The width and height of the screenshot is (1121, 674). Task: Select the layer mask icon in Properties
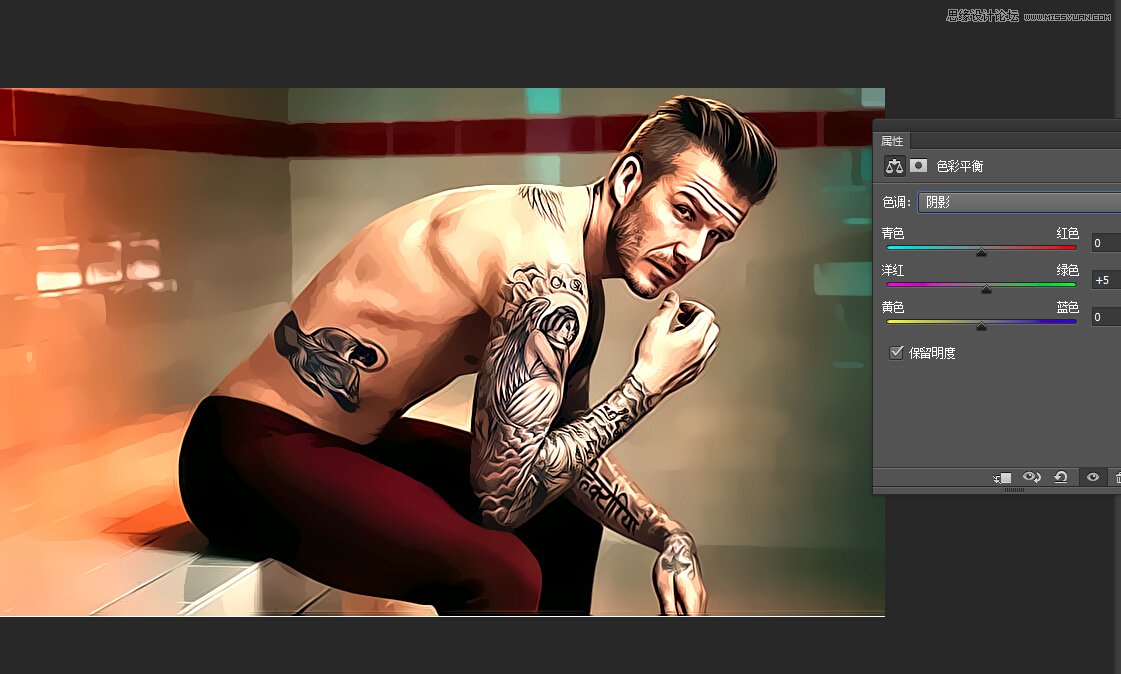(x=918, y=166)
